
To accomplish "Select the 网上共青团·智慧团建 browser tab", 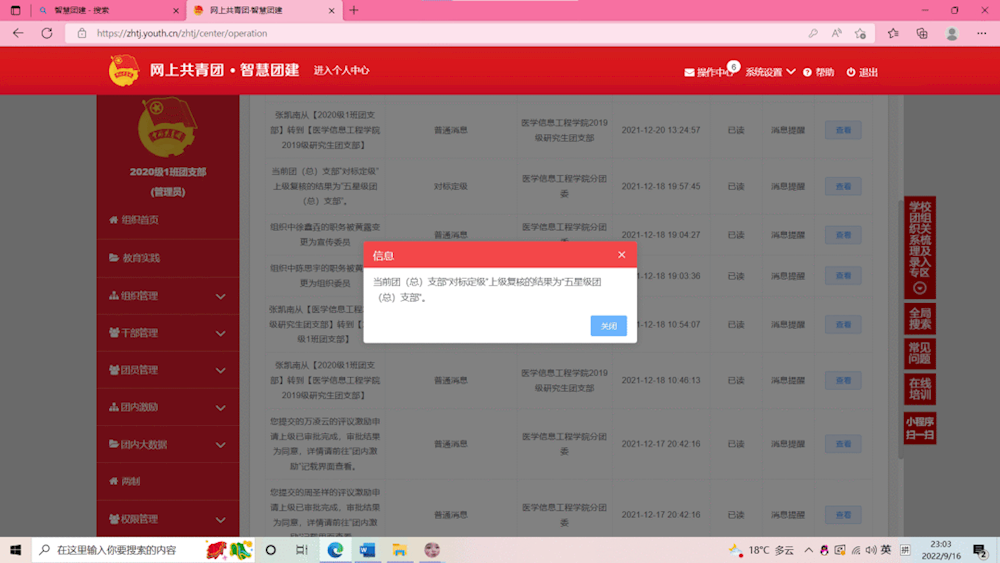I will (263, 10).
